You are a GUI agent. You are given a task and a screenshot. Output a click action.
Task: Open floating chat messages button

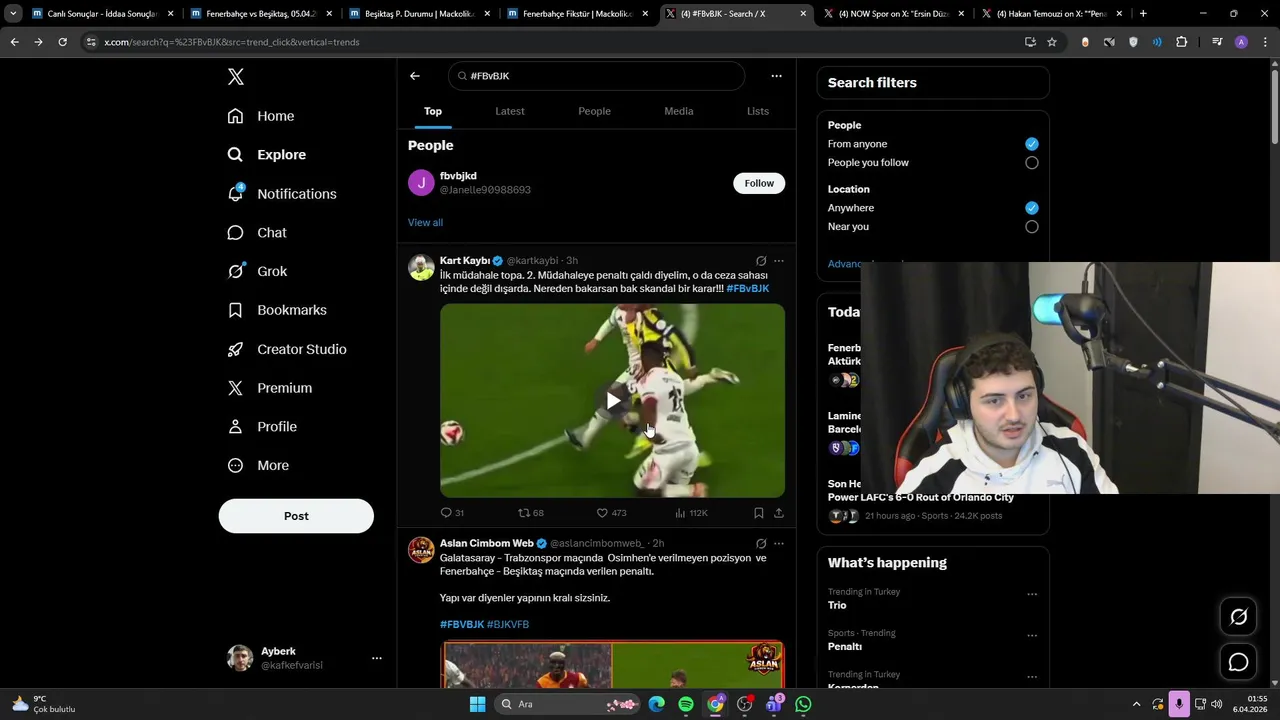pyautogui.click(x=1238, y=662)
